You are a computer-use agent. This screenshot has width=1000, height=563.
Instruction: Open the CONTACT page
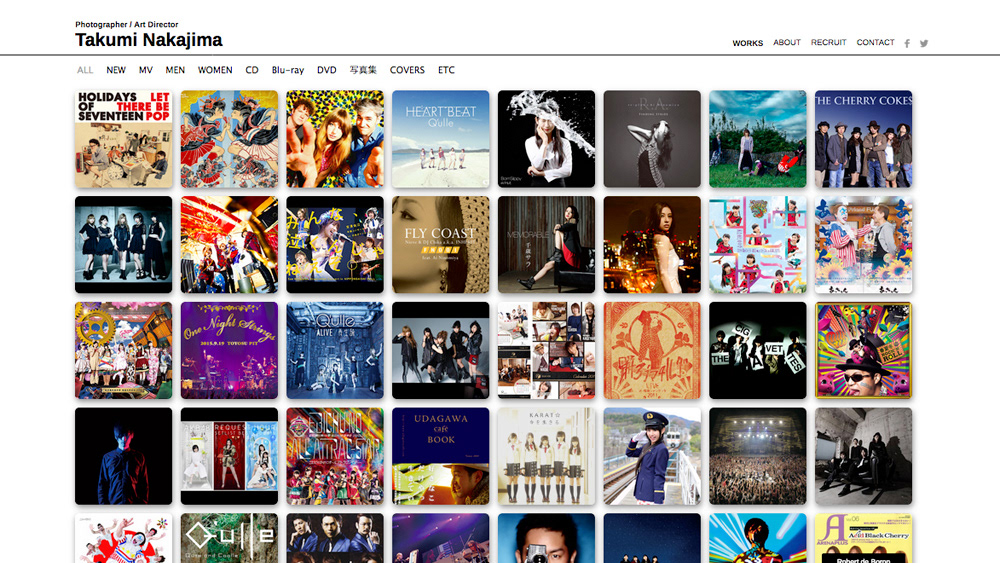pyautogui.click(x=875, y=42)
